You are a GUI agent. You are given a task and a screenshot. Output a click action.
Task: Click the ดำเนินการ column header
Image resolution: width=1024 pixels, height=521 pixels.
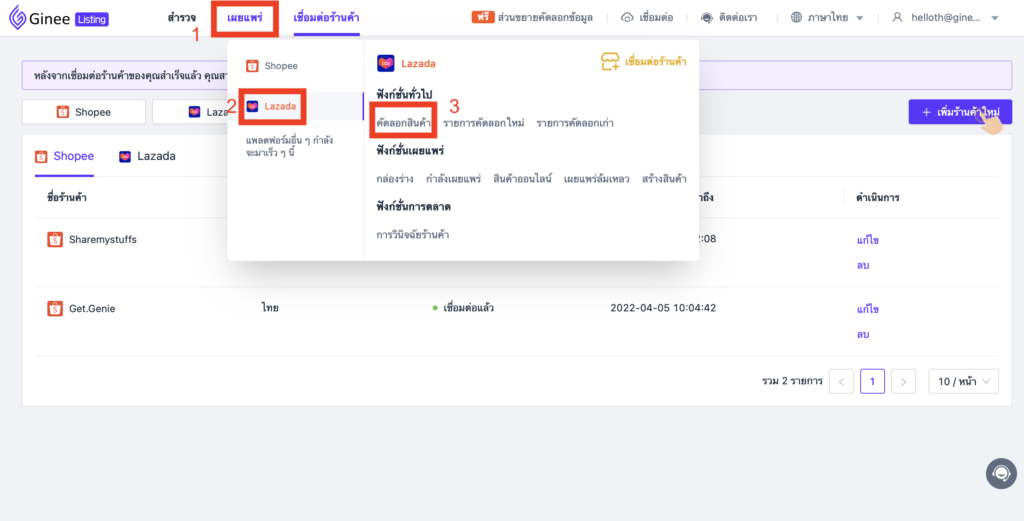click(877, 197)
